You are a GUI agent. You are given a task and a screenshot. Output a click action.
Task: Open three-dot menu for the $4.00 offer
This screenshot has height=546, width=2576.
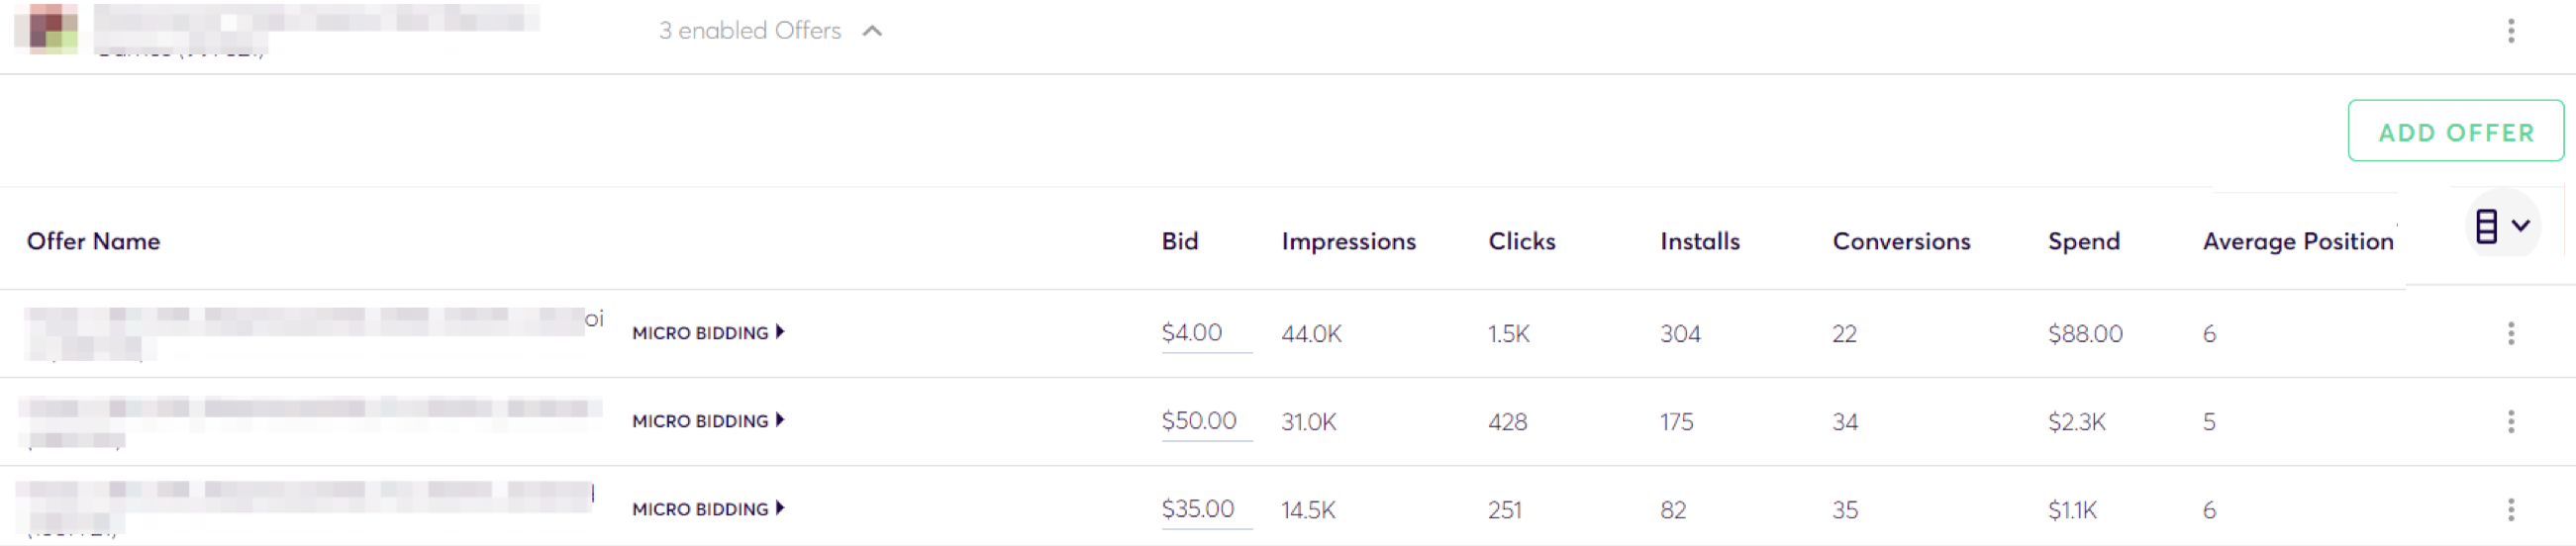click(x=2510, y=334)
